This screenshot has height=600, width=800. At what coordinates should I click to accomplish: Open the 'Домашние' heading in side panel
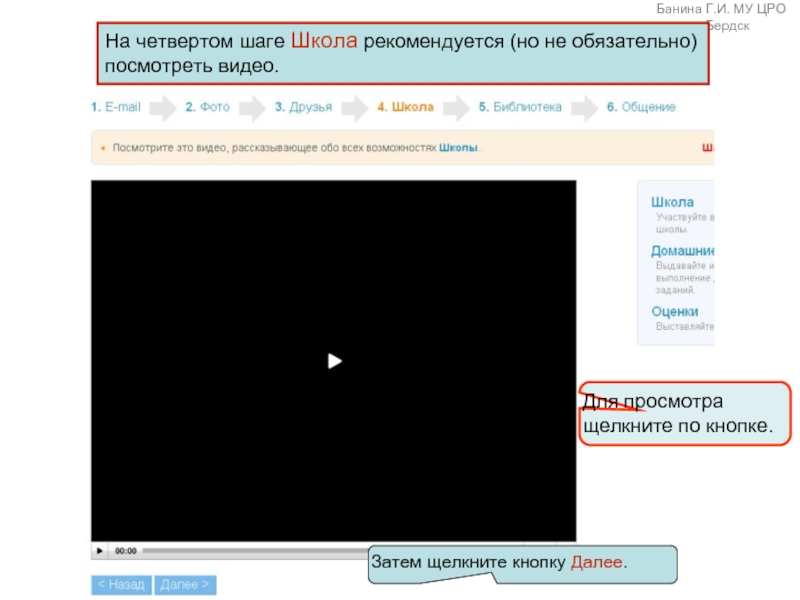683,251
